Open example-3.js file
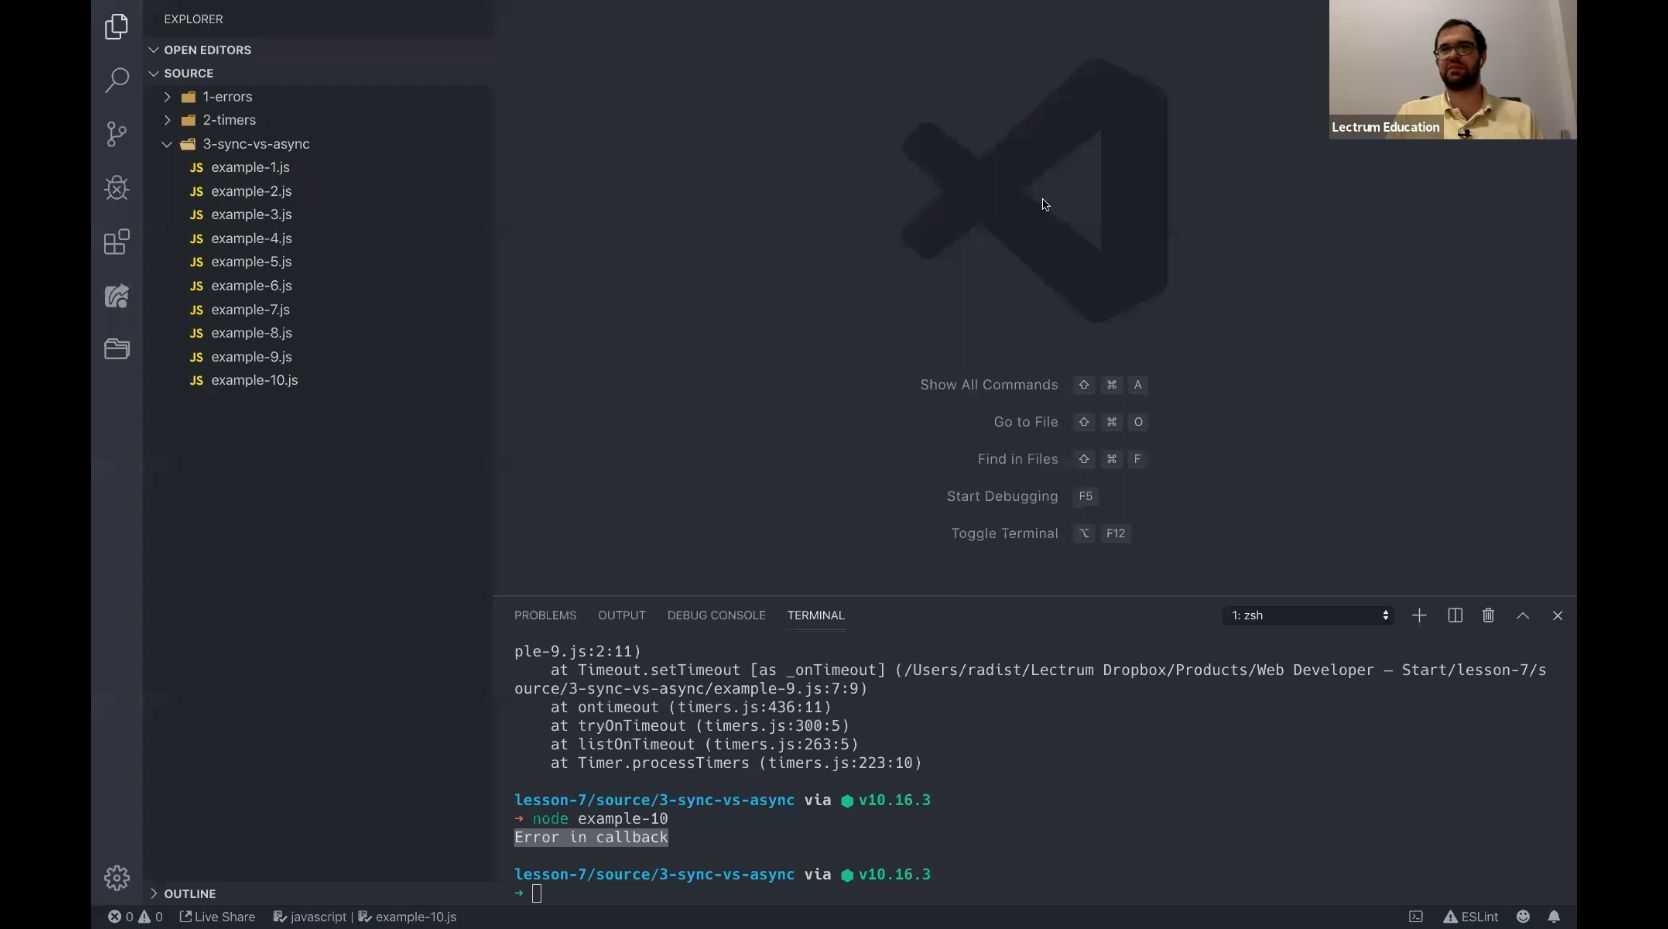1668x929 pixels. tap(318, 215)
